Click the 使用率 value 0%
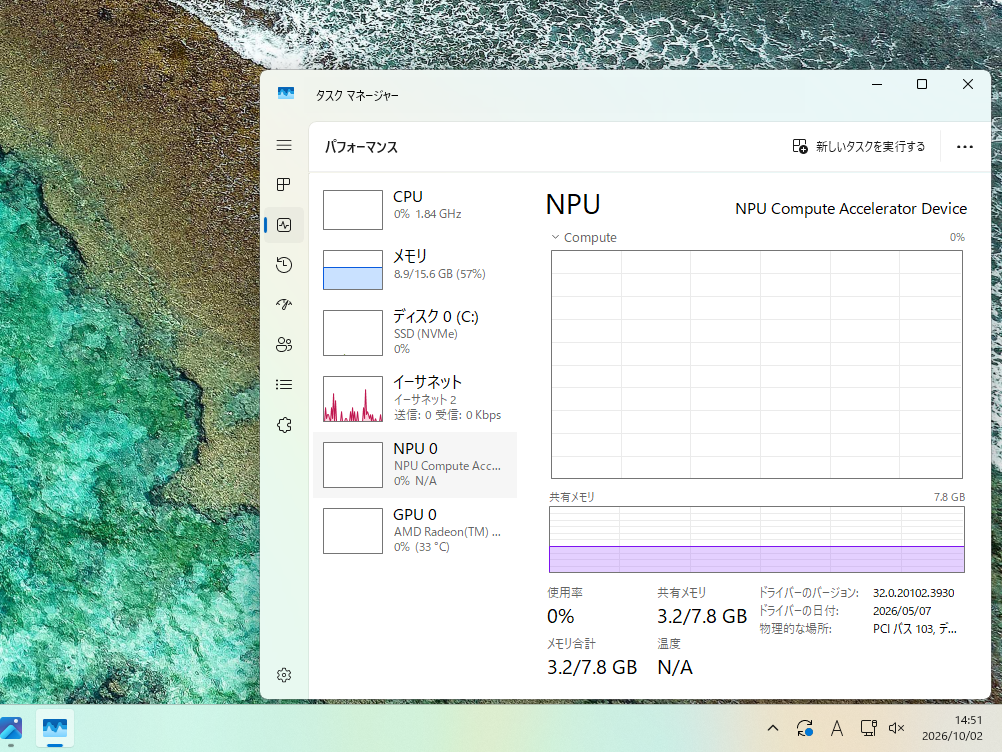This screenshot has height=752, width=1002. click(x=560, y=616)
